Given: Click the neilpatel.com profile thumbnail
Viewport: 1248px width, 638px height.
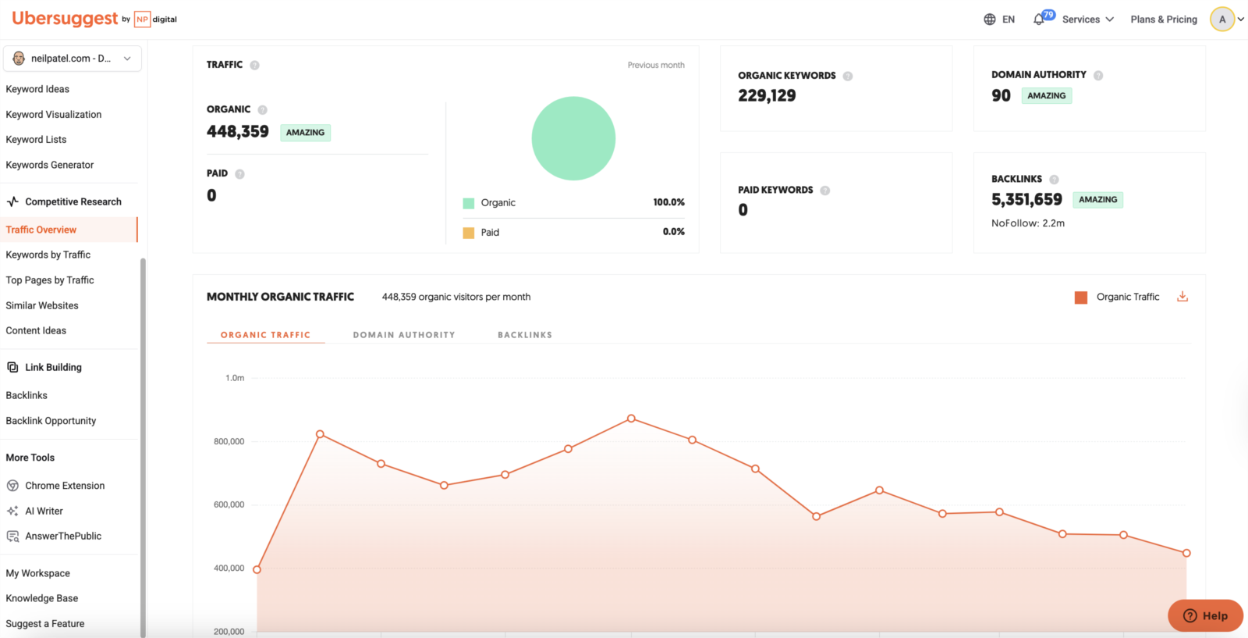Looking at the screenshot, I should pos(19,59).
